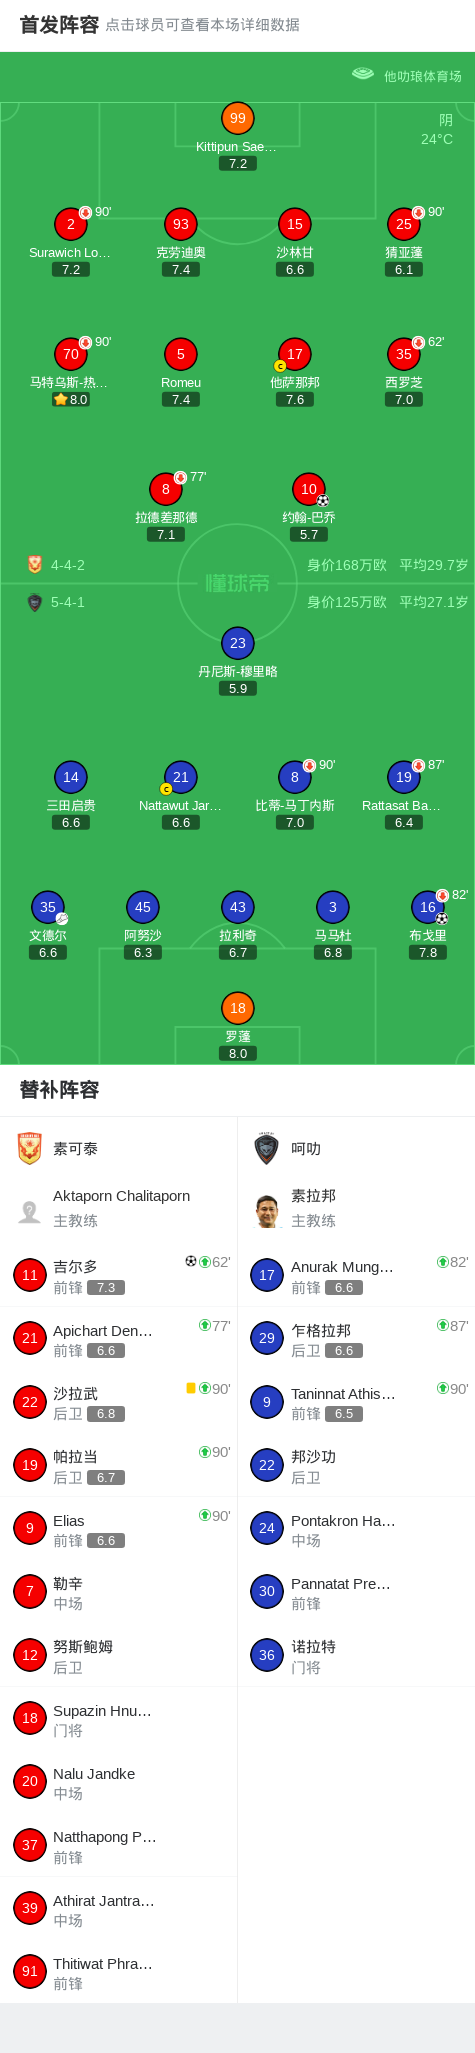The width and height of the screenshot is (475, 2053).
Task: Click the 素可泰 team crest
Action: (30, 1148)
